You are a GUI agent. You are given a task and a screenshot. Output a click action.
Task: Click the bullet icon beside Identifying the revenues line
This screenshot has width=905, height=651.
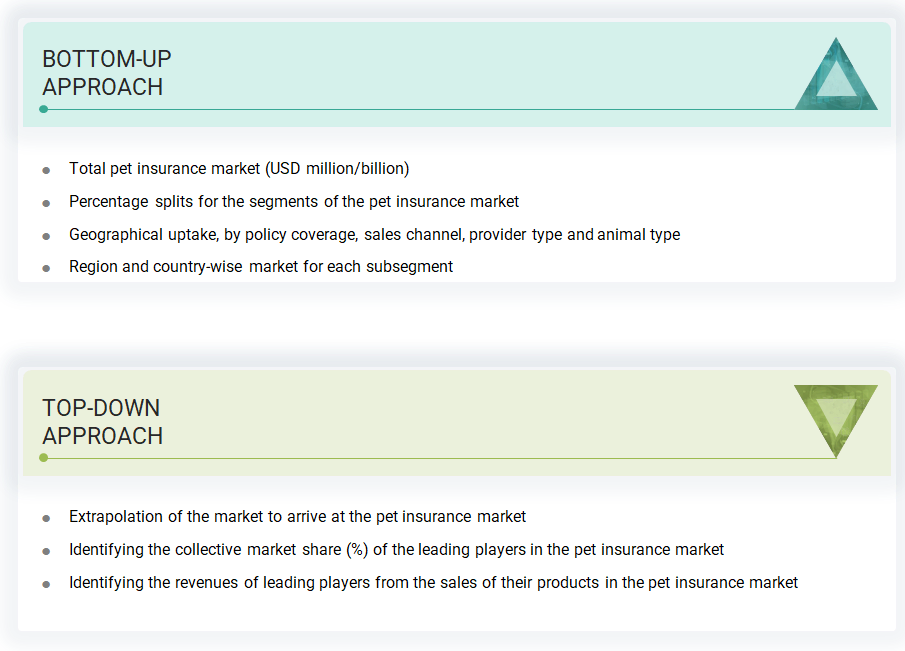click(46, 583)
